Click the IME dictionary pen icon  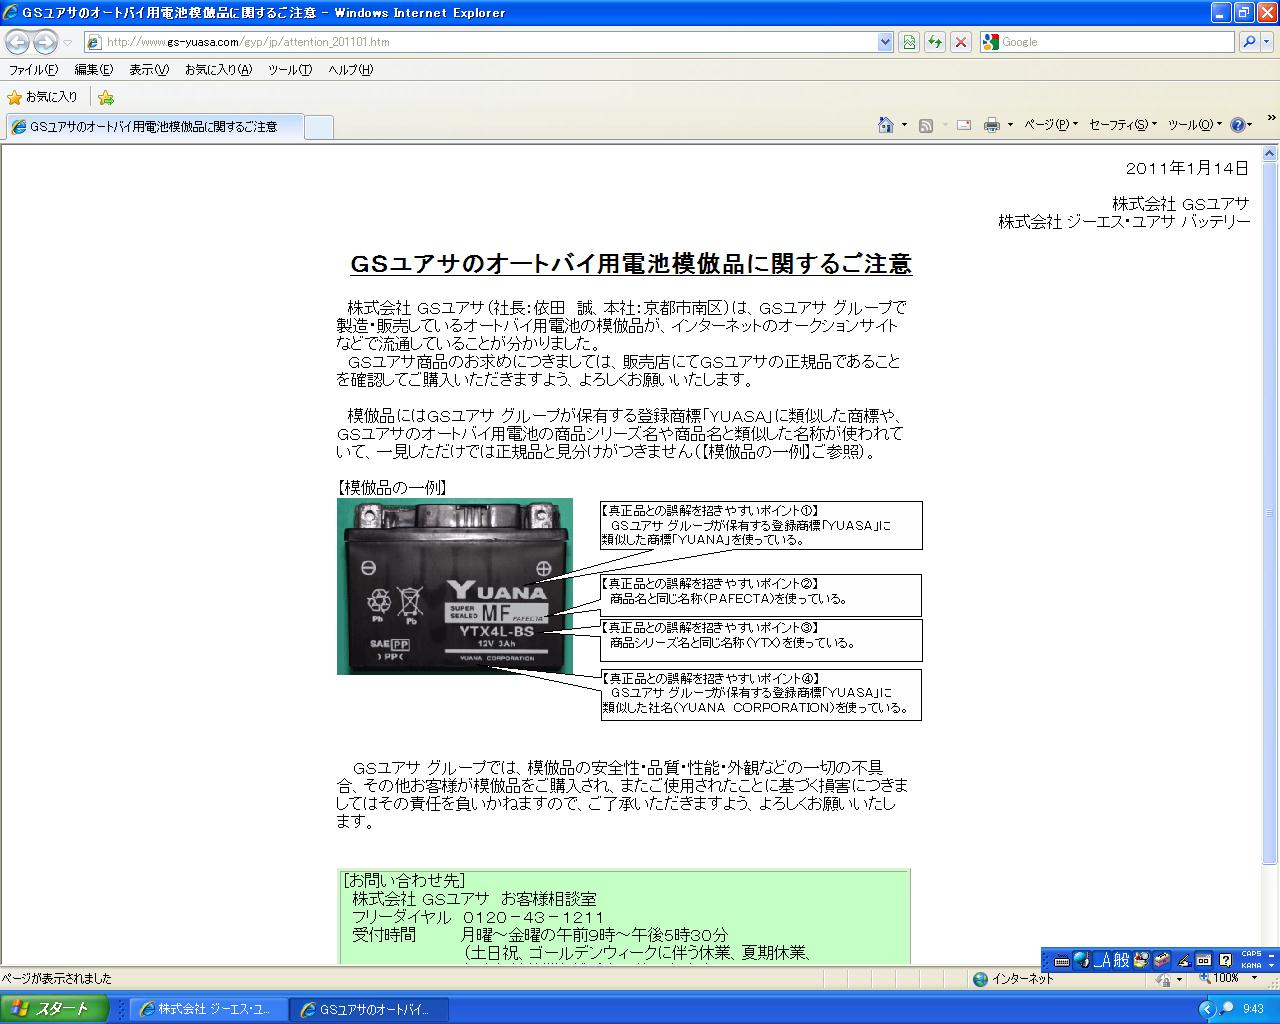point(1184,961)
